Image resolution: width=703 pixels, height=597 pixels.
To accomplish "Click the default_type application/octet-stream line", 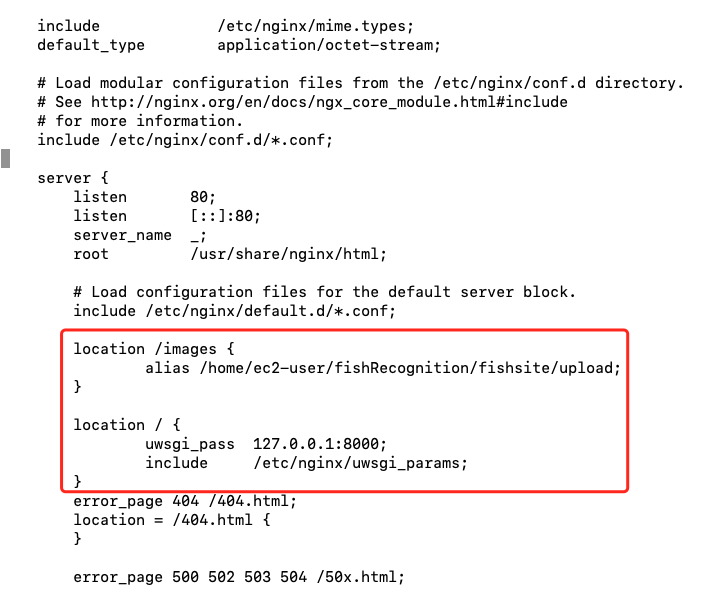I will tap(239, 45).
